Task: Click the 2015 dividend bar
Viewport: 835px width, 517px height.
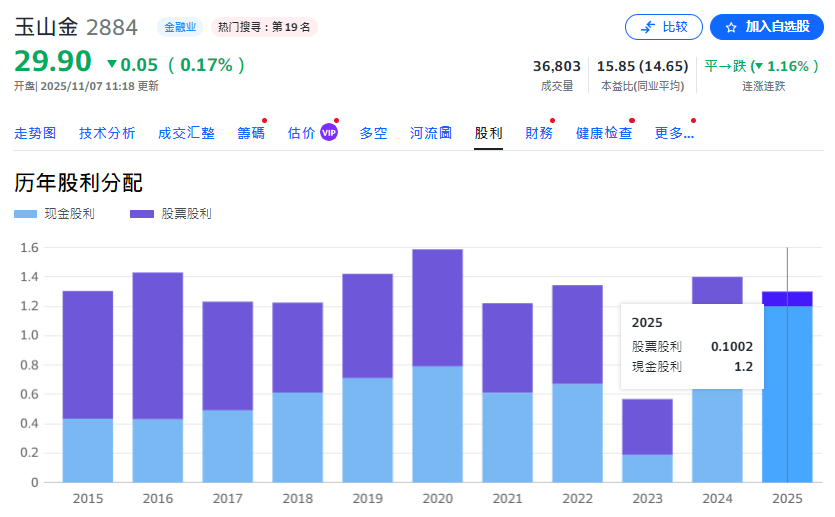Action: [x=88, y=387]
